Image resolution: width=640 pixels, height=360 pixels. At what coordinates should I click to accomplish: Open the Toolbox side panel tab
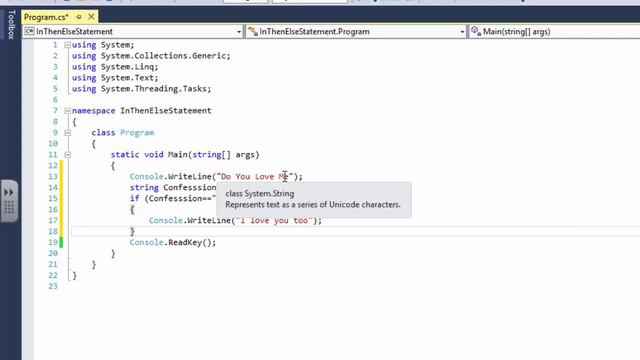pyautogui.click(x=11, y=24)
